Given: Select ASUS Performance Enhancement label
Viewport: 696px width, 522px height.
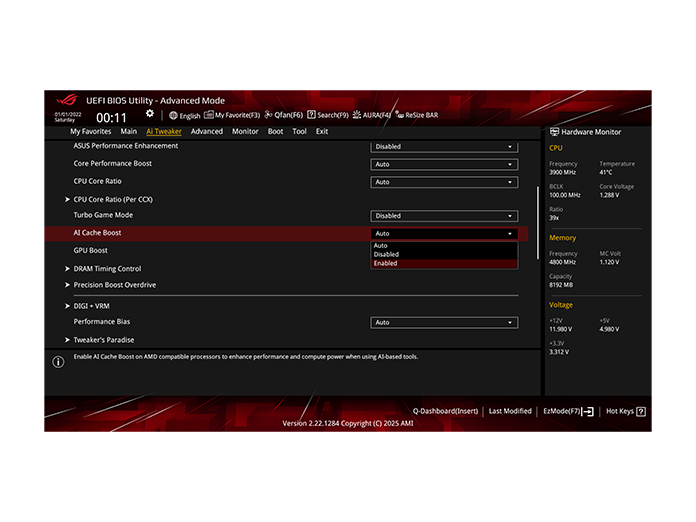Looking at the screenshot, I should coord(126,146).
